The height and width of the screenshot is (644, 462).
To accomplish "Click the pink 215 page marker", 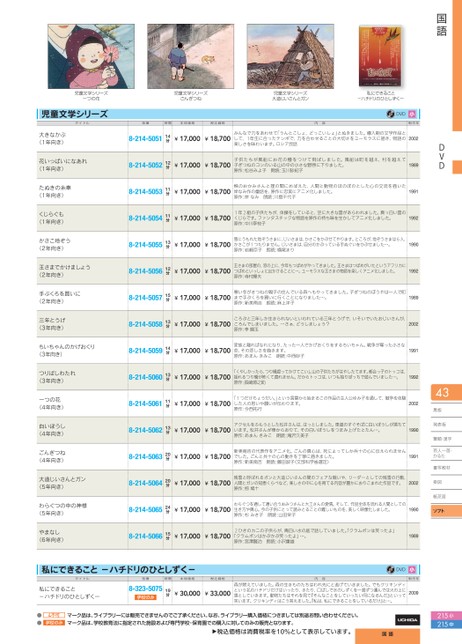I will point(446,616).
